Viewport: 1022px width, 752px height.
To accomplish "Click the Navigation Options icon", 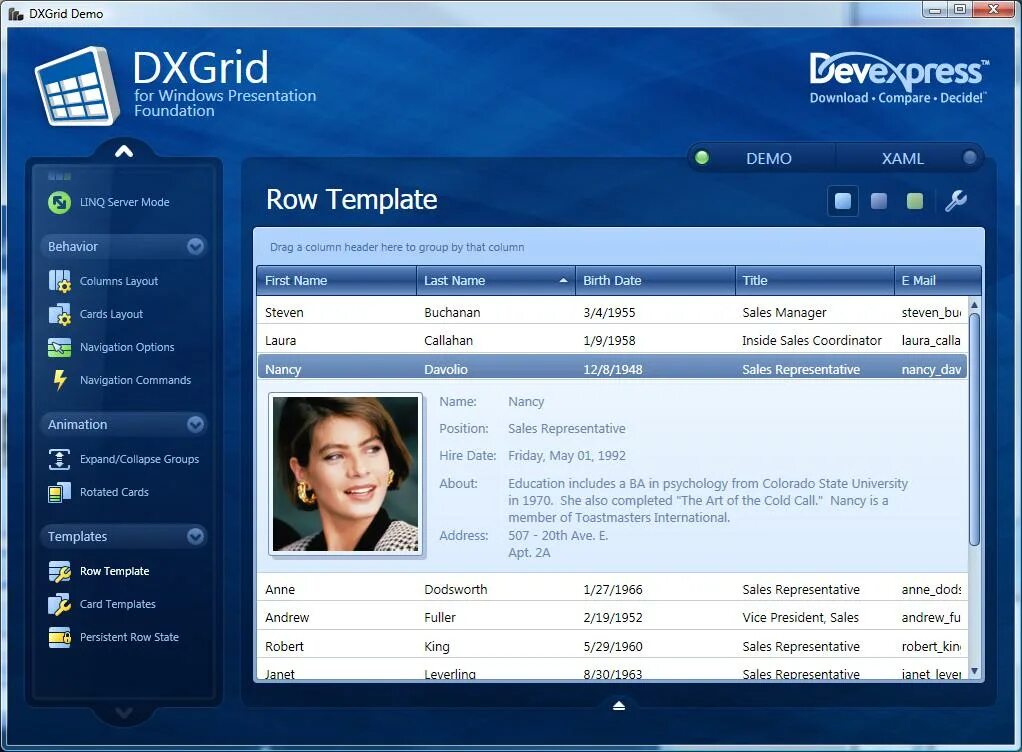I will pos(59,347).
